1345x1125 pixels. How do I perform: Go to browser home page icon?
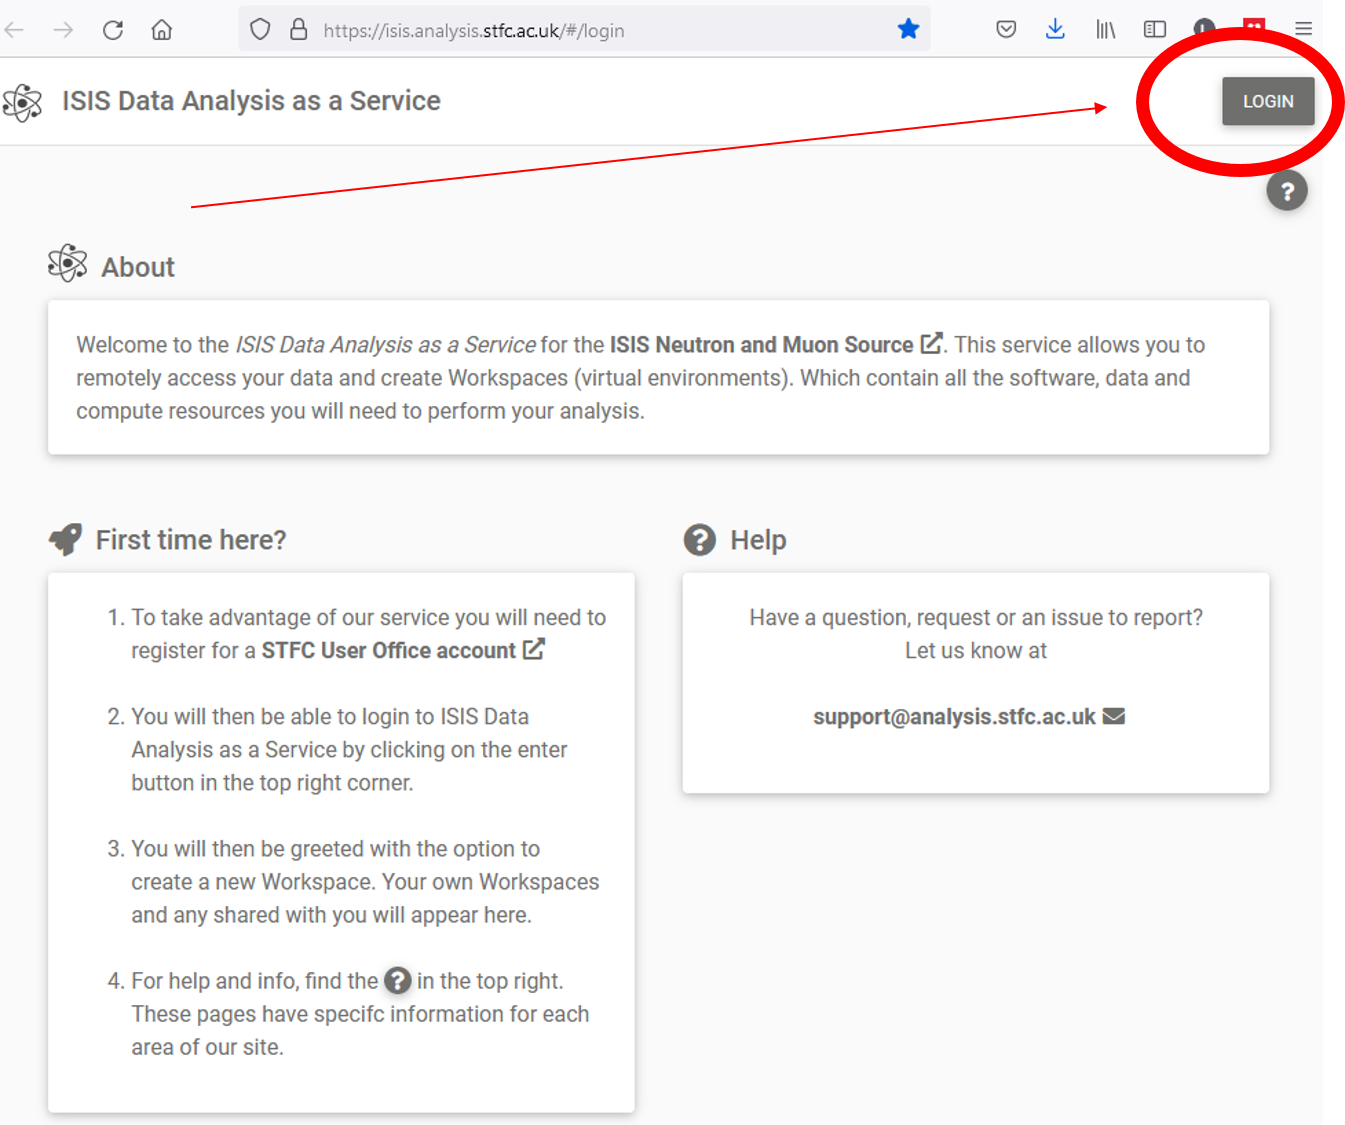(x=162, y=30)
